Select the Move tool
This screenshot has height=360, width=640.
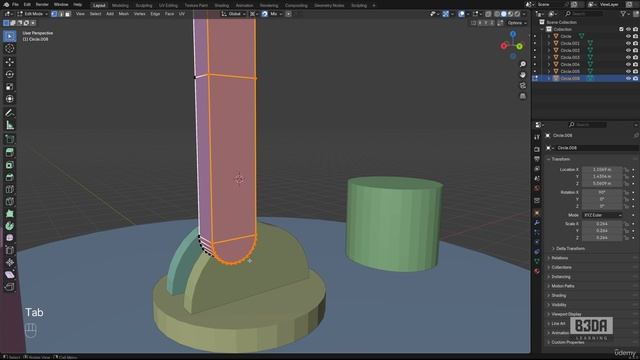[x=10, y=62]
